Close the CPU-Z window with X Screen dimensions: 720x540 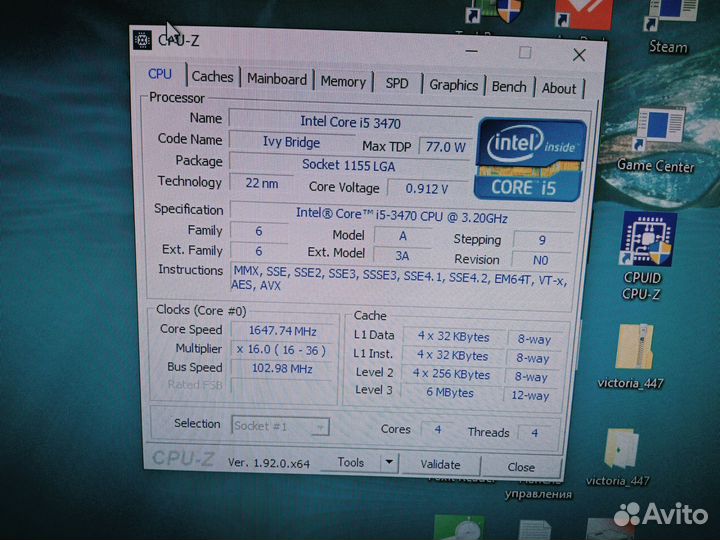point(579,55)
